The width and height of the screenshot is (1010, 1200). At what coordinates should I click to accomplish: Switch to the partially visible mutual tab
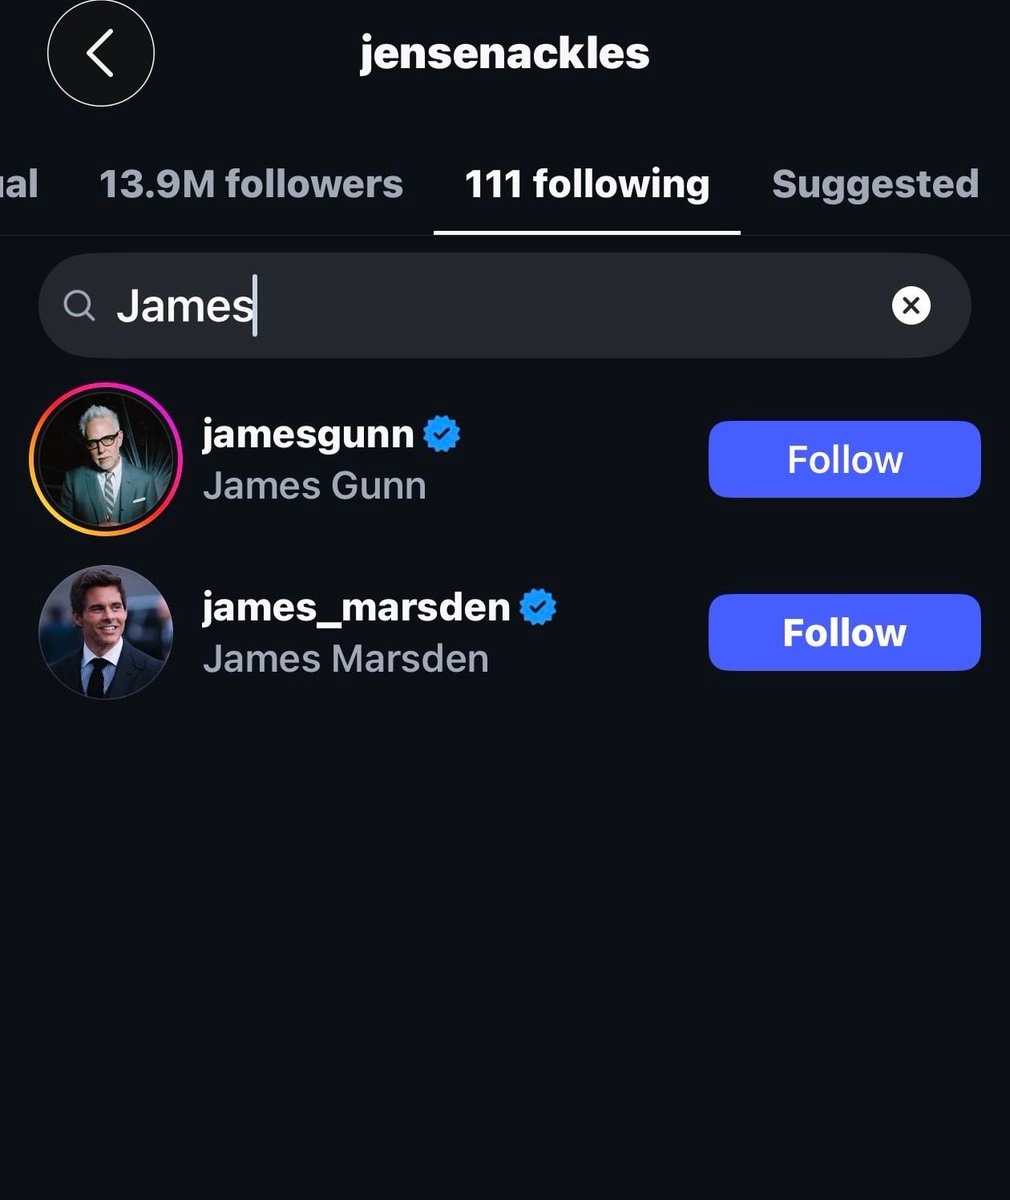(19, 184)
